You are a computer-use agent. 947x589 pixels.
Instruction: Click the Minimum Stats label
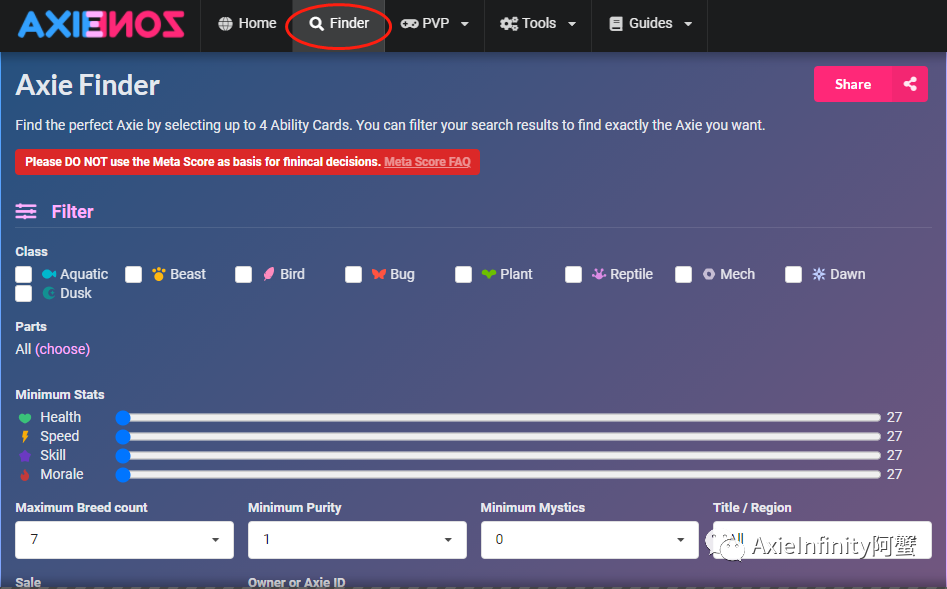[x=60, y=394]
